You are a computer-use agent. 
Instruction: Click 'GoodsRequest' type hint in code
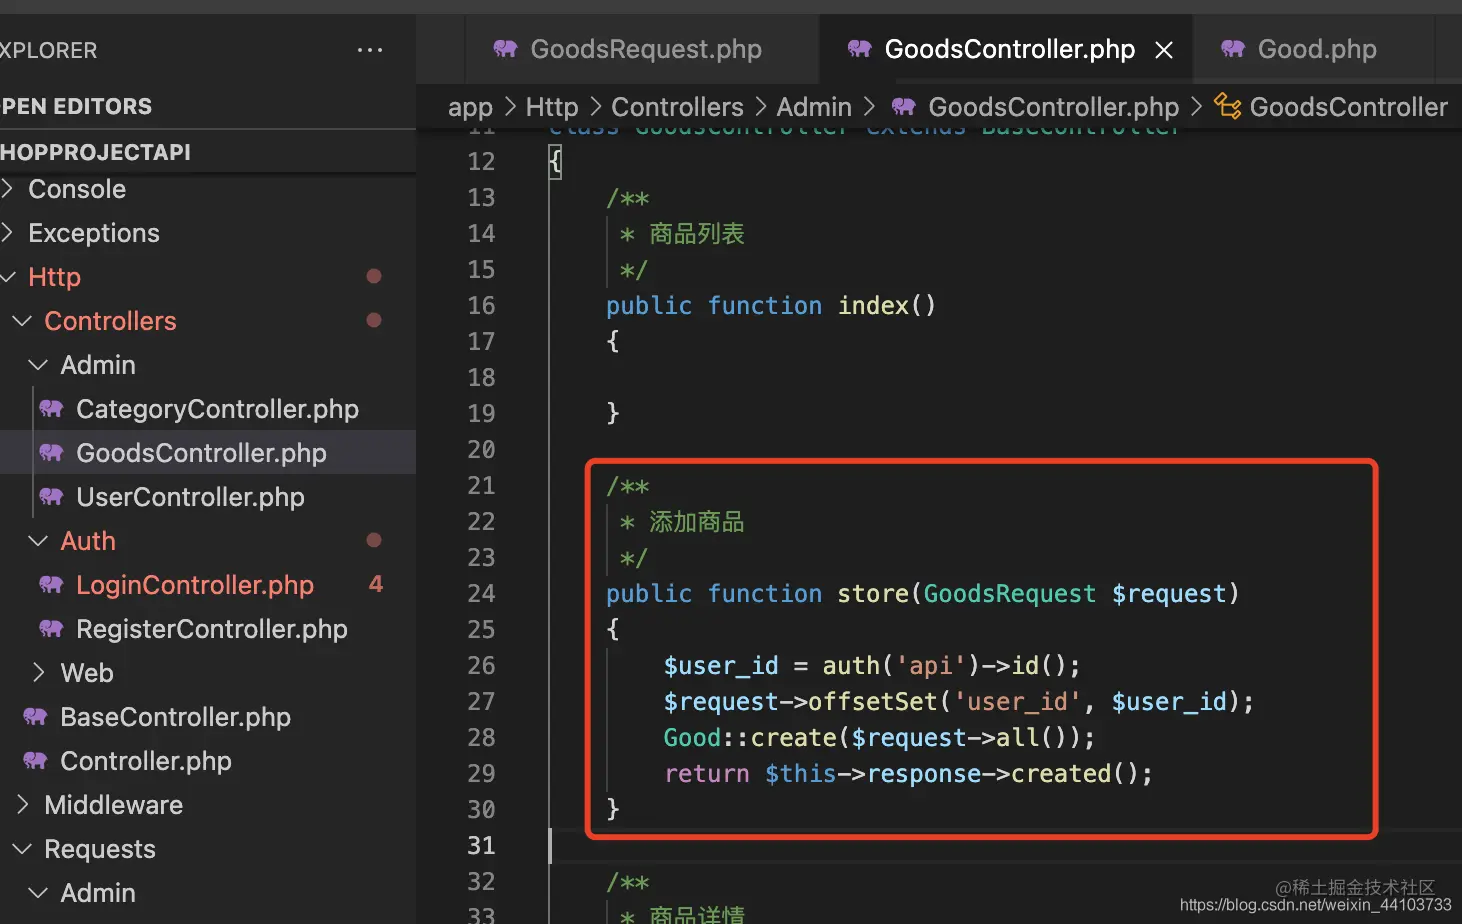pyautogui.click(x=1009, y=594)
